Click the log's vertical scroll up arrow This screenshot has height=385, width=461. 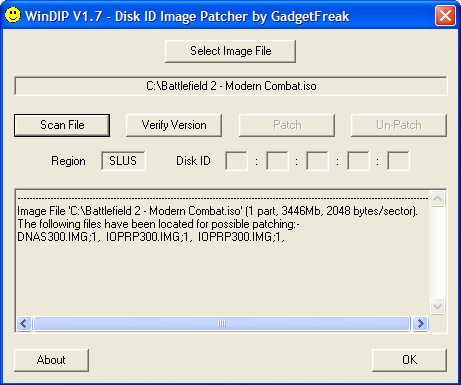coord(437,199)
